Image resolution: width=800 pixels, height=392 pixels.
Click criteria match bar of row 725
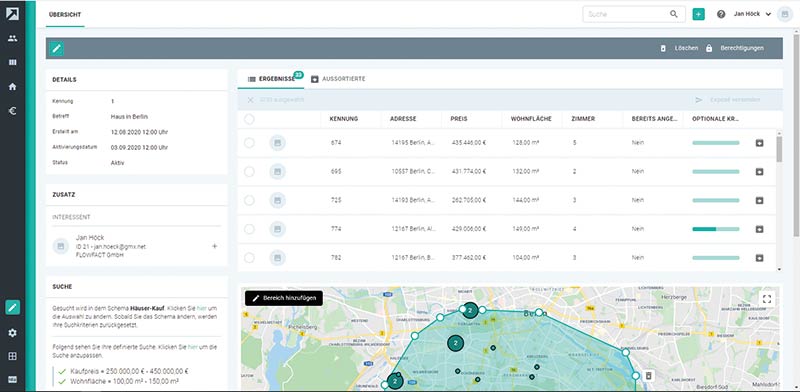716,200
